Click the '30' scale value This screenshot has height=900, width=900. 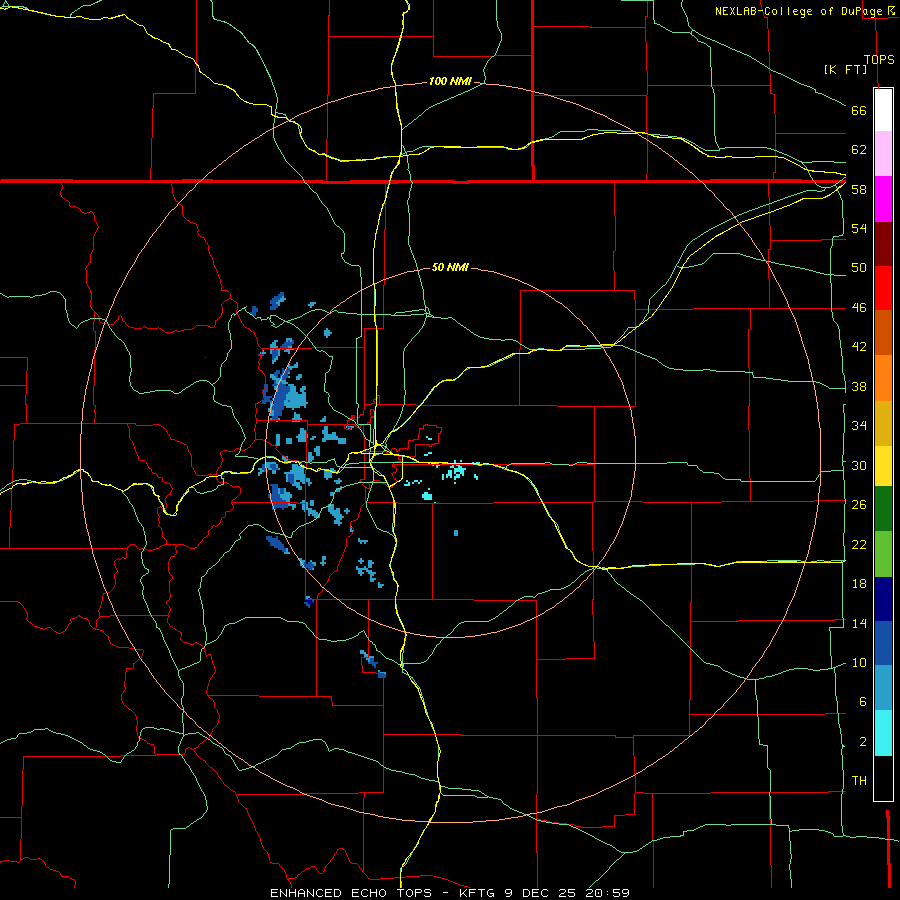point(859,465)
